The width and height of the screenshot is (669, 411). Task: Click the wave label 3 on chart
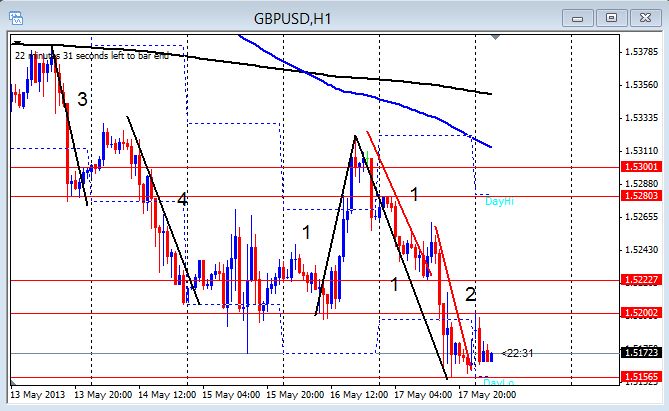coord(82,99)
